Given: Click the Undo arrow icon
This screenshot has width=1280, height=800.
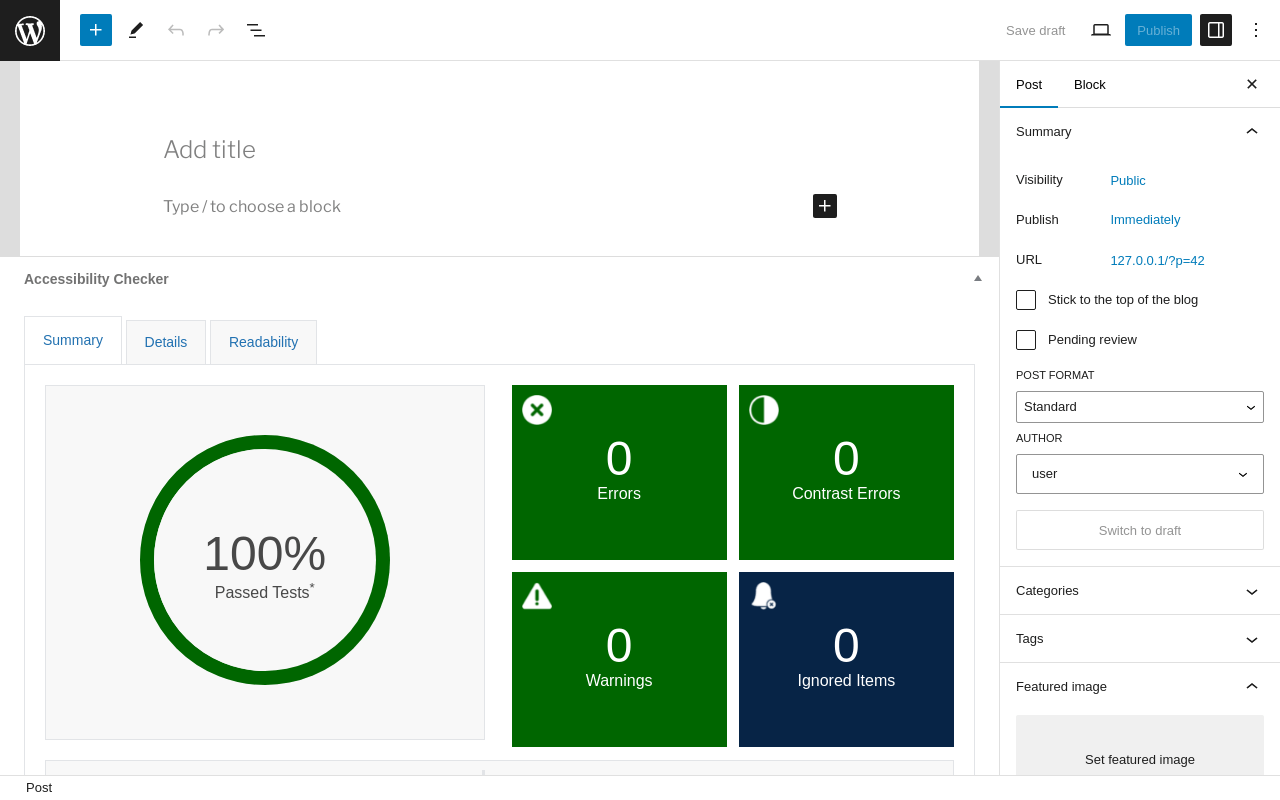Looking at the screenshot, I should 176,30.
